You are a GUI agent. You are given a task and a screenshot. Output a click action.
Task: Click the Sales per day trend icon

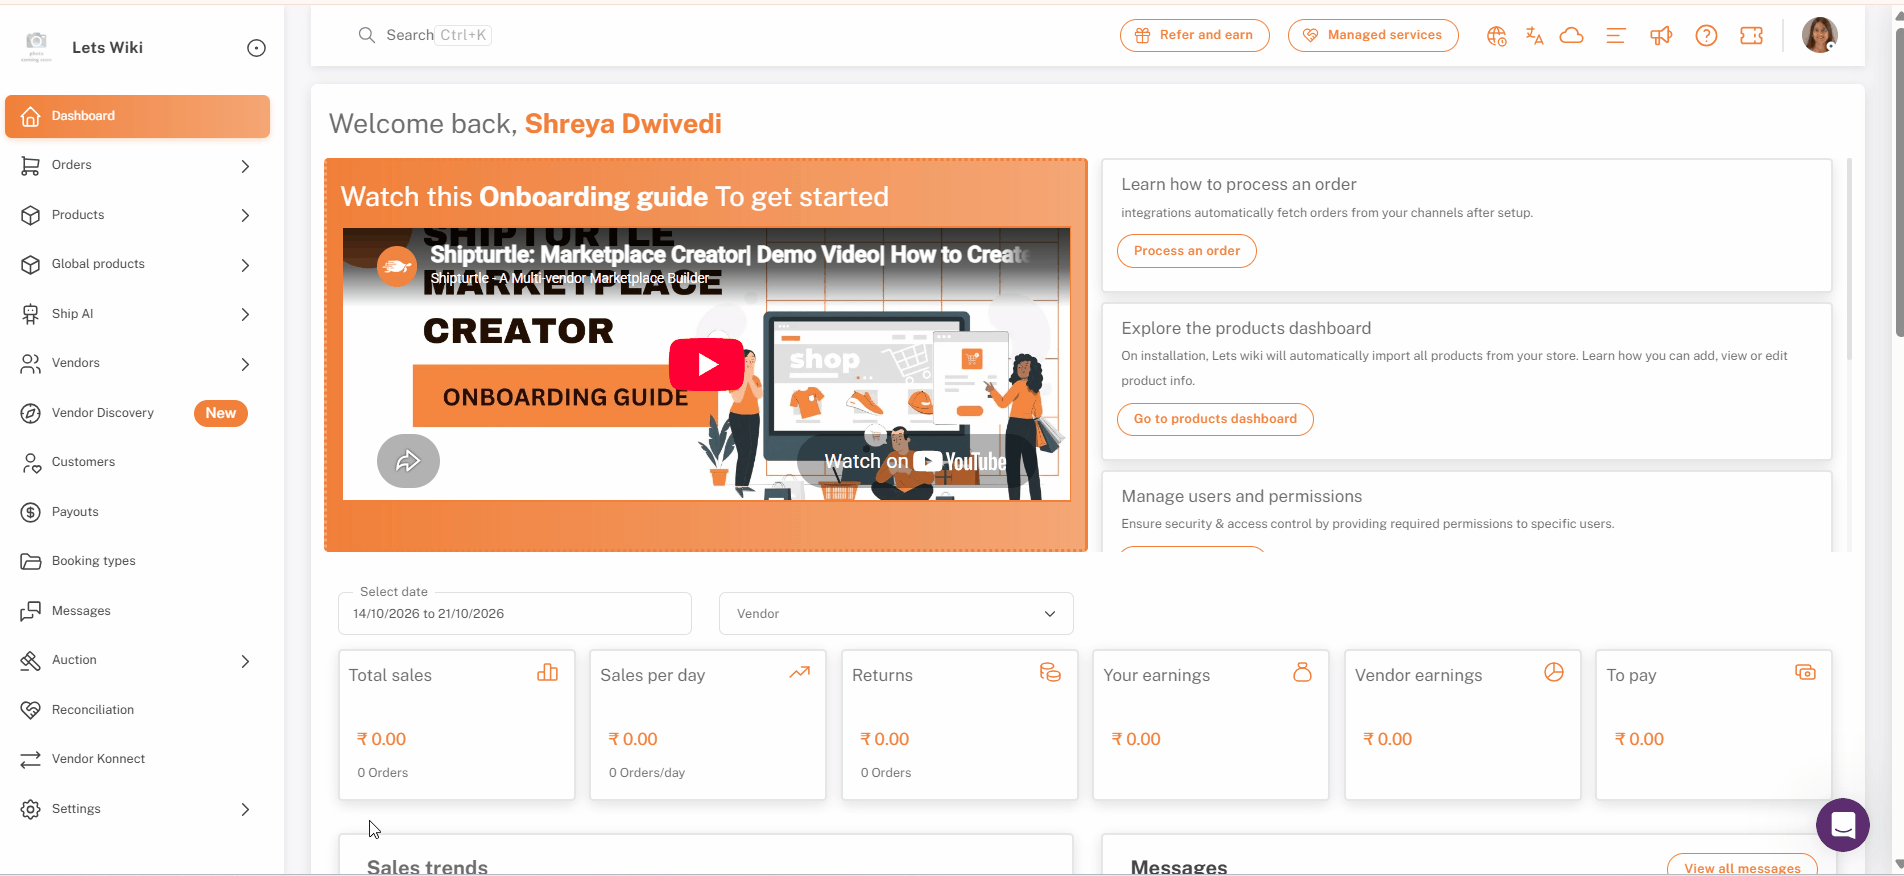click(x=799, y=673)
